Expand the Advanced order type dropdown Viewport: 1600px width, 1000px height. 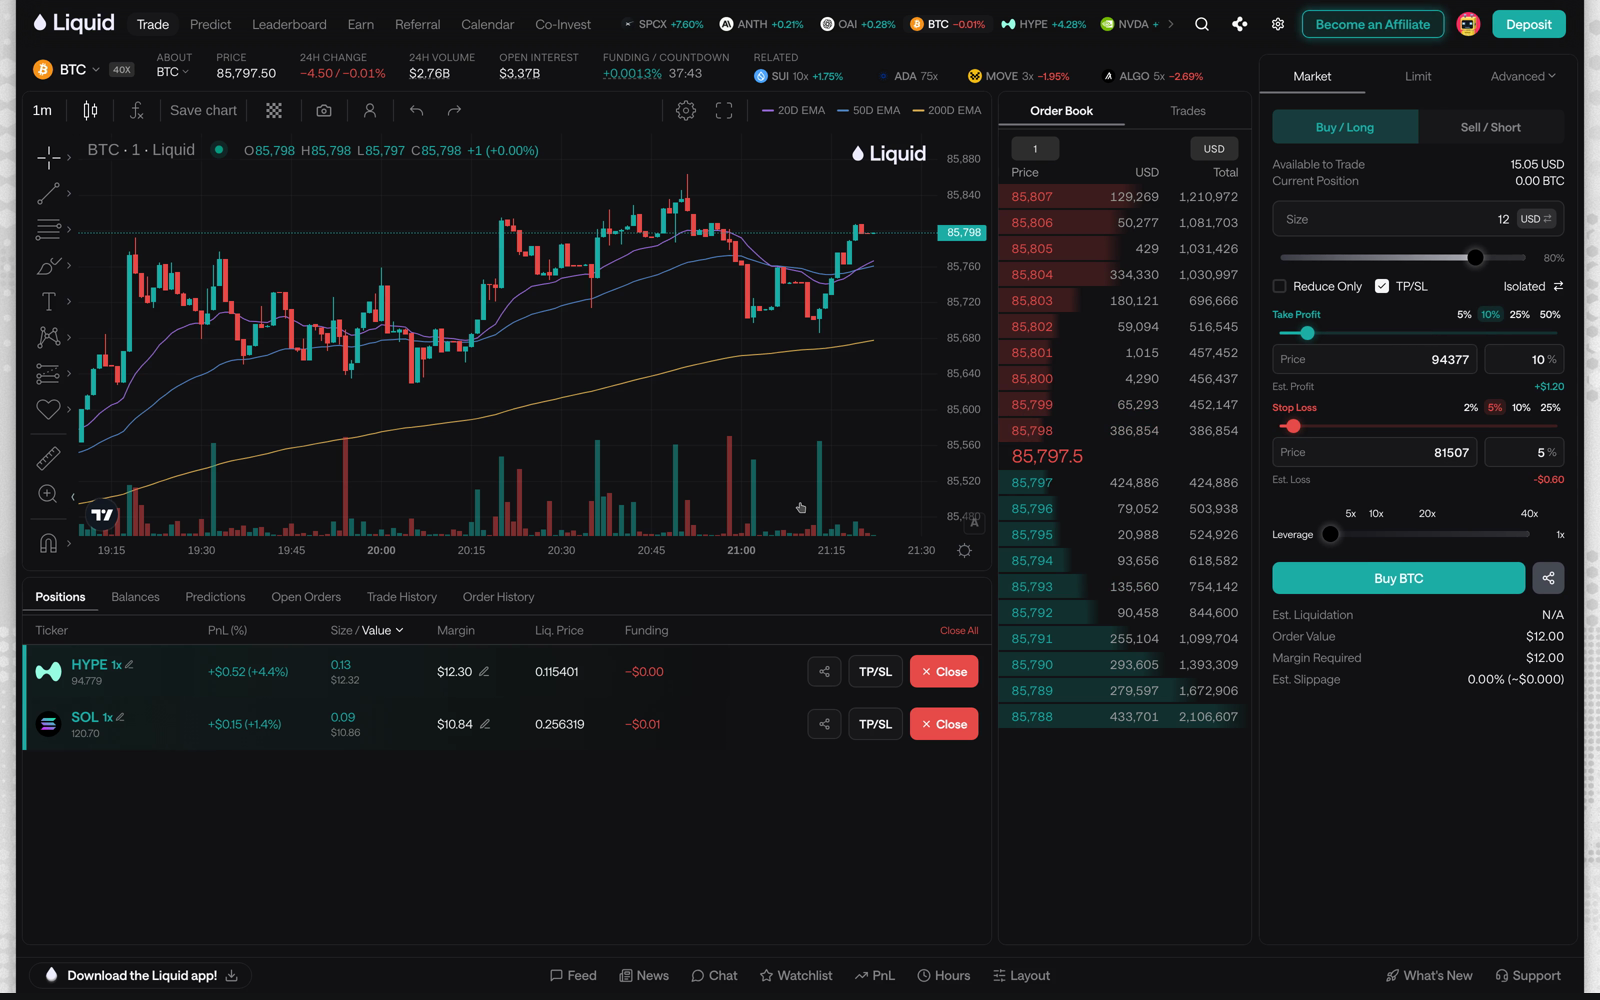coord(1523,76)
